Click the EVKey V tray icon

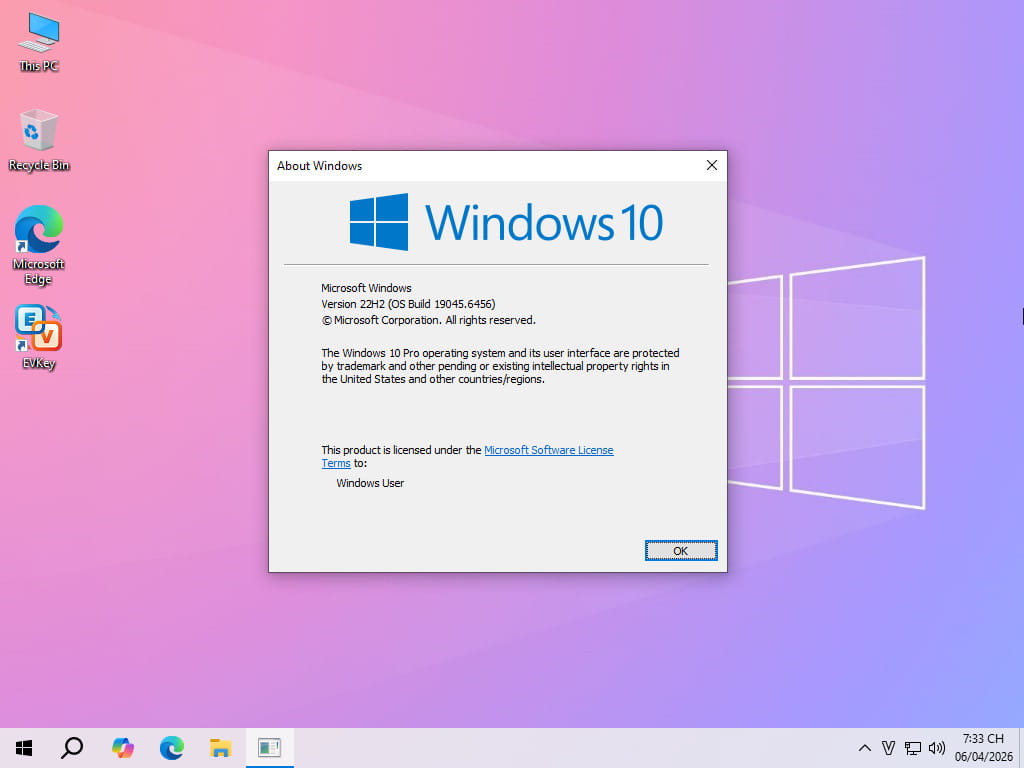click(888, 748)
